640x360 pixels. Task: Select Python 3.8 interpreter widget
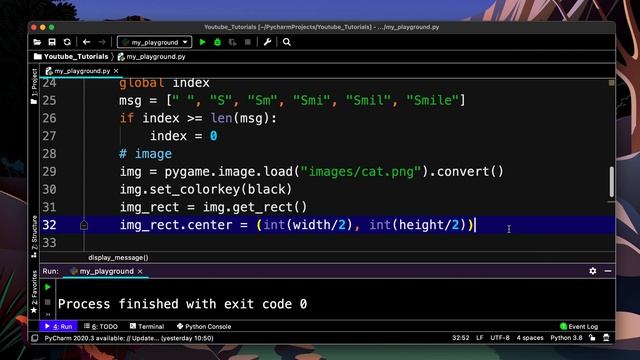click(x=566, y=338)
